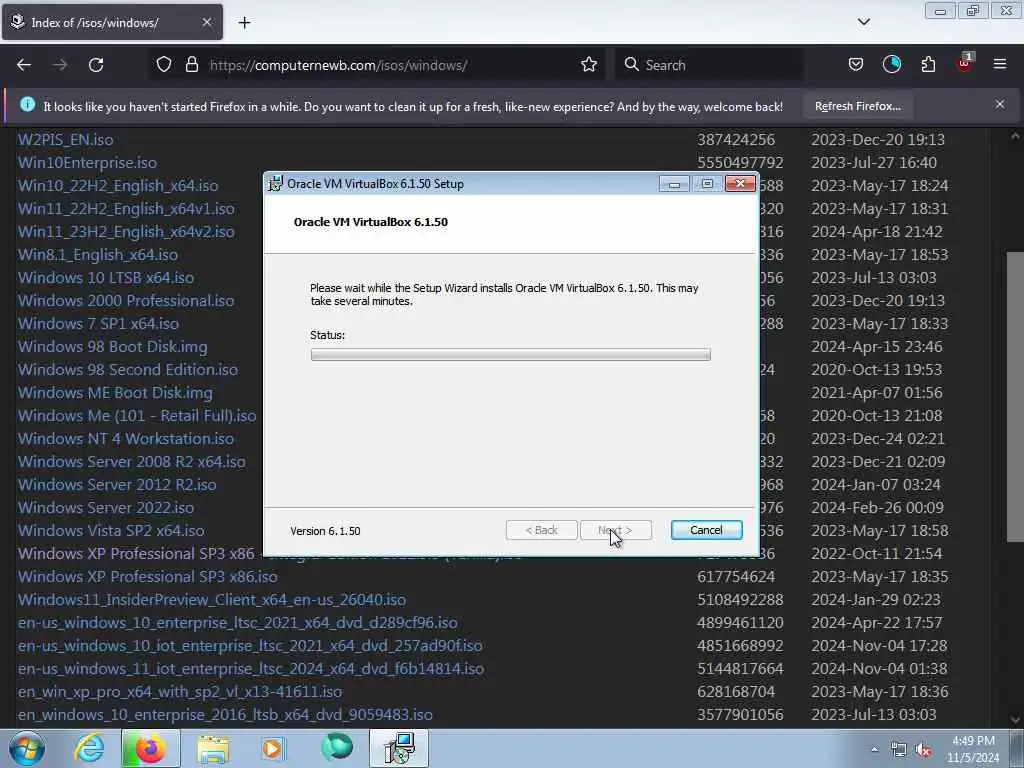1024x768 pixels.
Task: Select the VirtualBox installer taskbar icon
Action: coord(399,748)
